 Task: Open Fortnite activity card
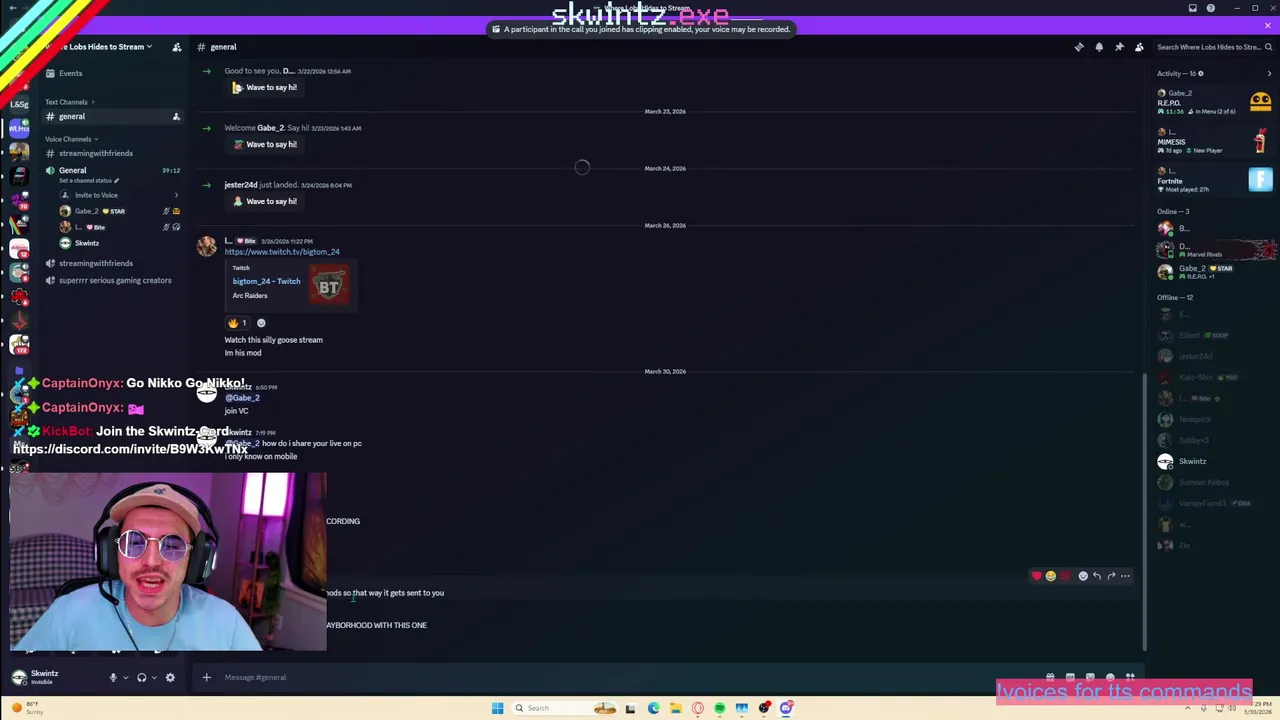click(x=1214, y=180)
